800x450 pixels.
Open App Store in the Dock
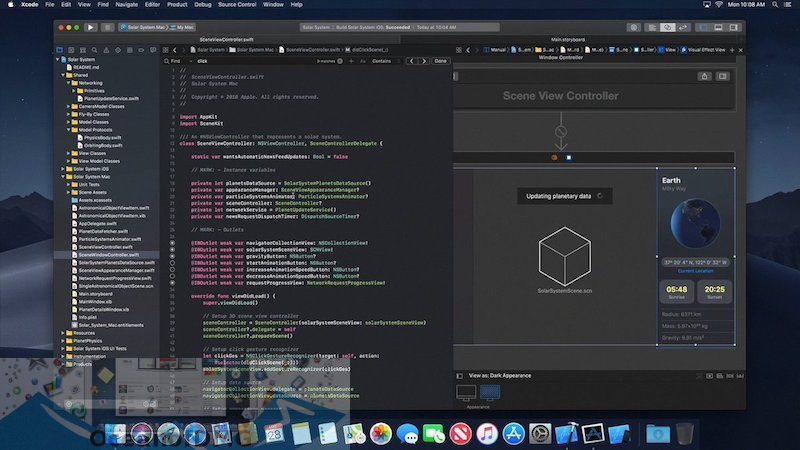[514, 434]
